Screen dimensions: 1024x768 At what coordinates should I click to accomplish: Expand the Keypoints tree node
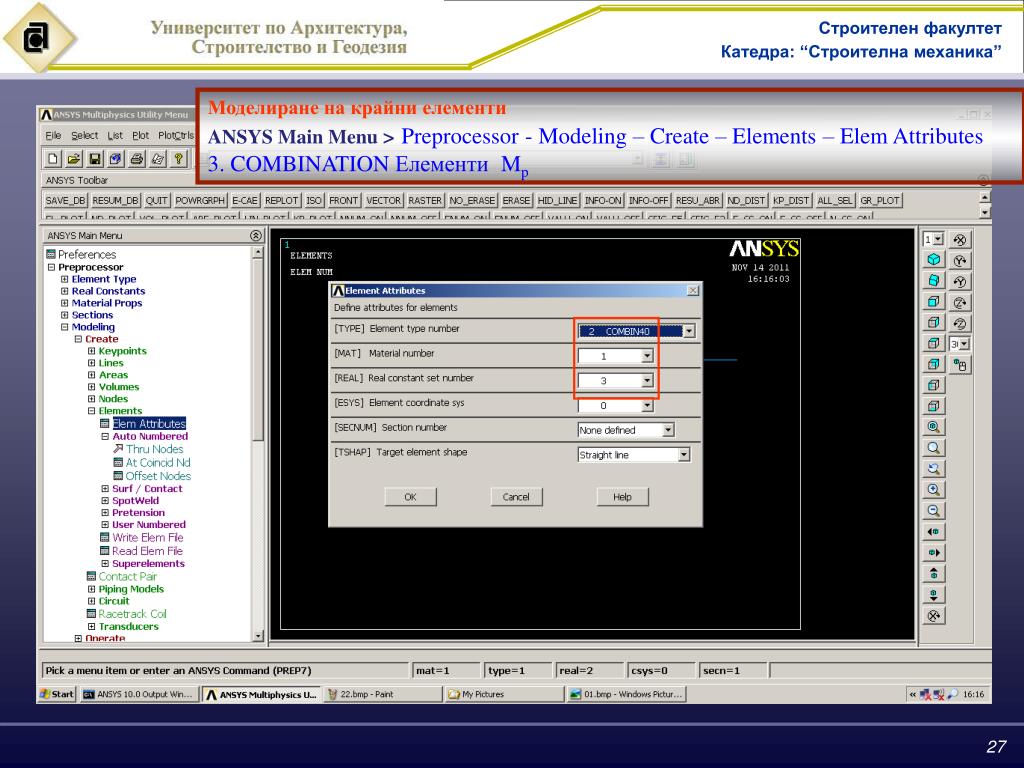(x=91, y=351)
